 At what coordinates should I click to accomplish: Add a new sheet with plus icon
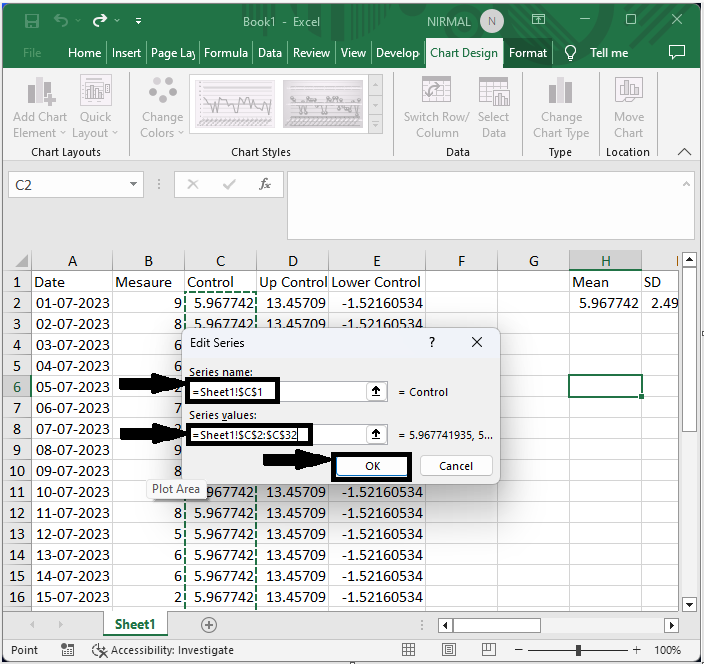(209, 624)
